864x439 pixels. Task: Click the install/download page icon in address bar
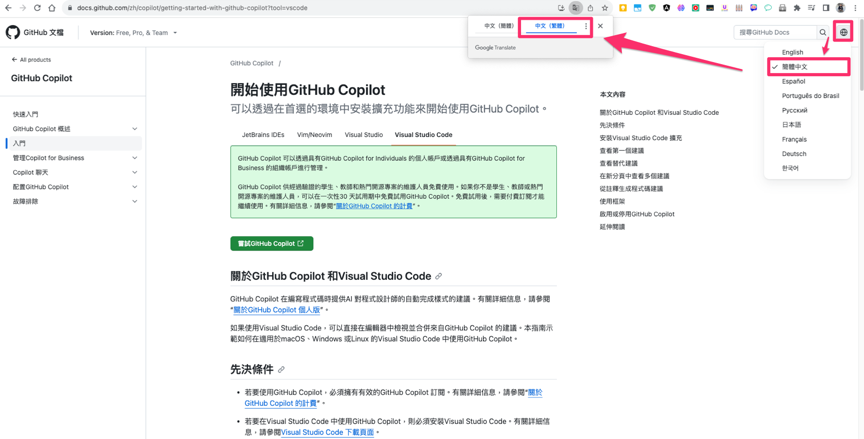pos(561,8)
